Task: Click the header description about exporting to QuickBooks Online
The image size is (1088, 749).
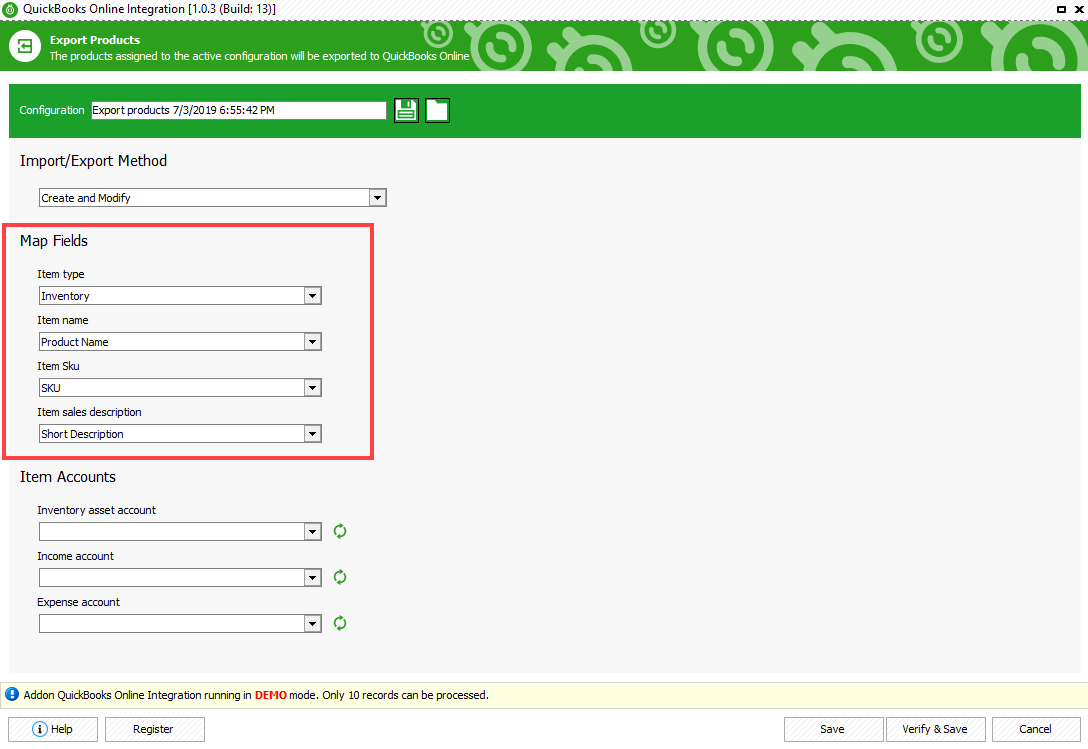Action: point(260,56)
